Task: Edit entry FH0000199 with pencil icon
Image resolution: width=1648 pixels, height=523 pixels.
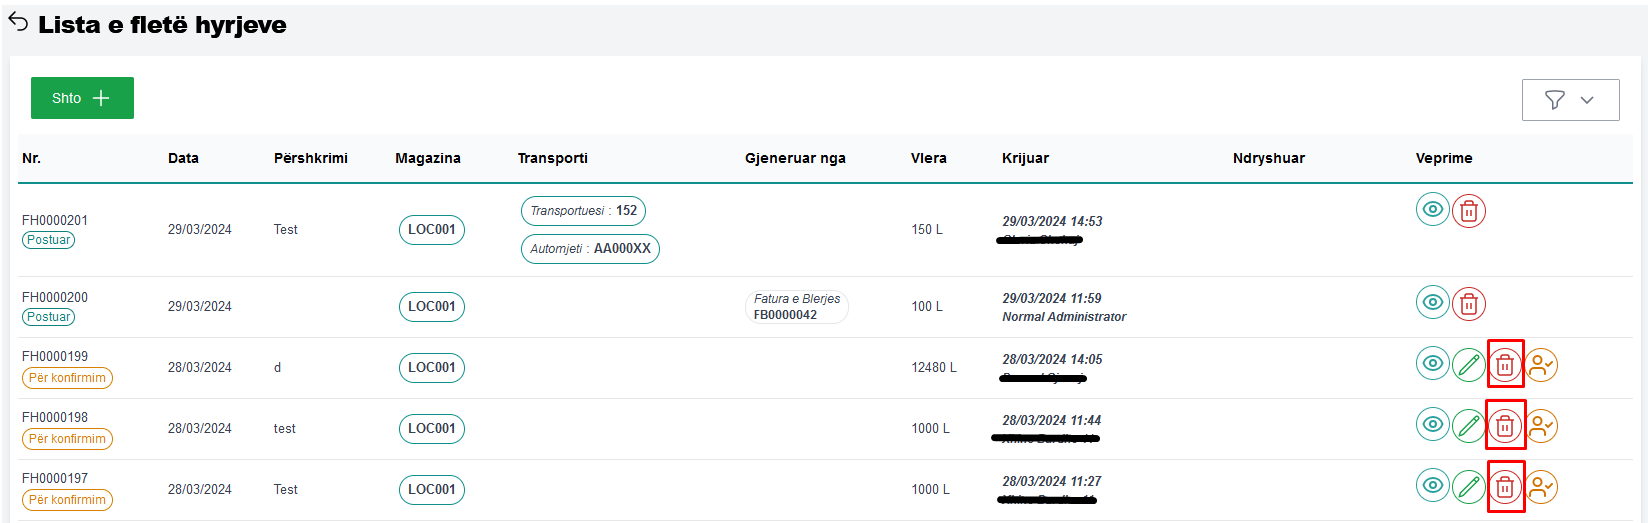Action: coord(1468,366)
